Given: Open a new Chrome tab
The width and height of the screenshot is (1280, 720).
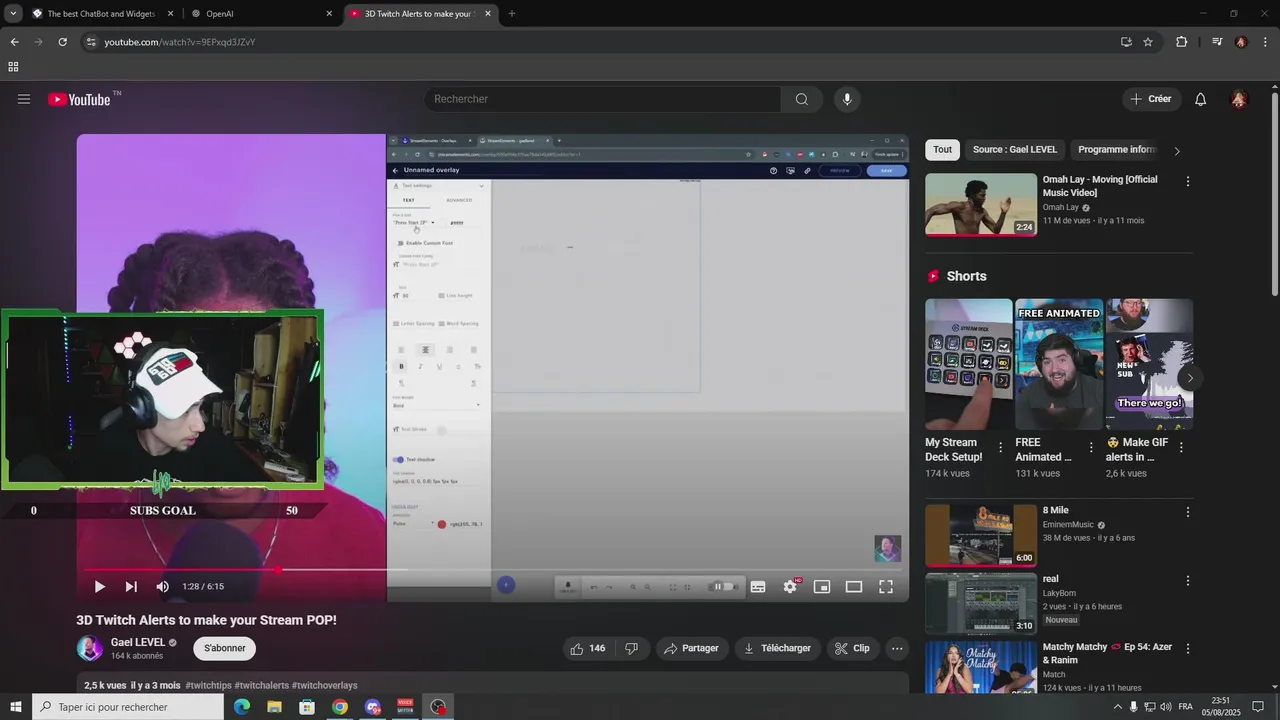Looking at the screenshot, I should (512, 14).
